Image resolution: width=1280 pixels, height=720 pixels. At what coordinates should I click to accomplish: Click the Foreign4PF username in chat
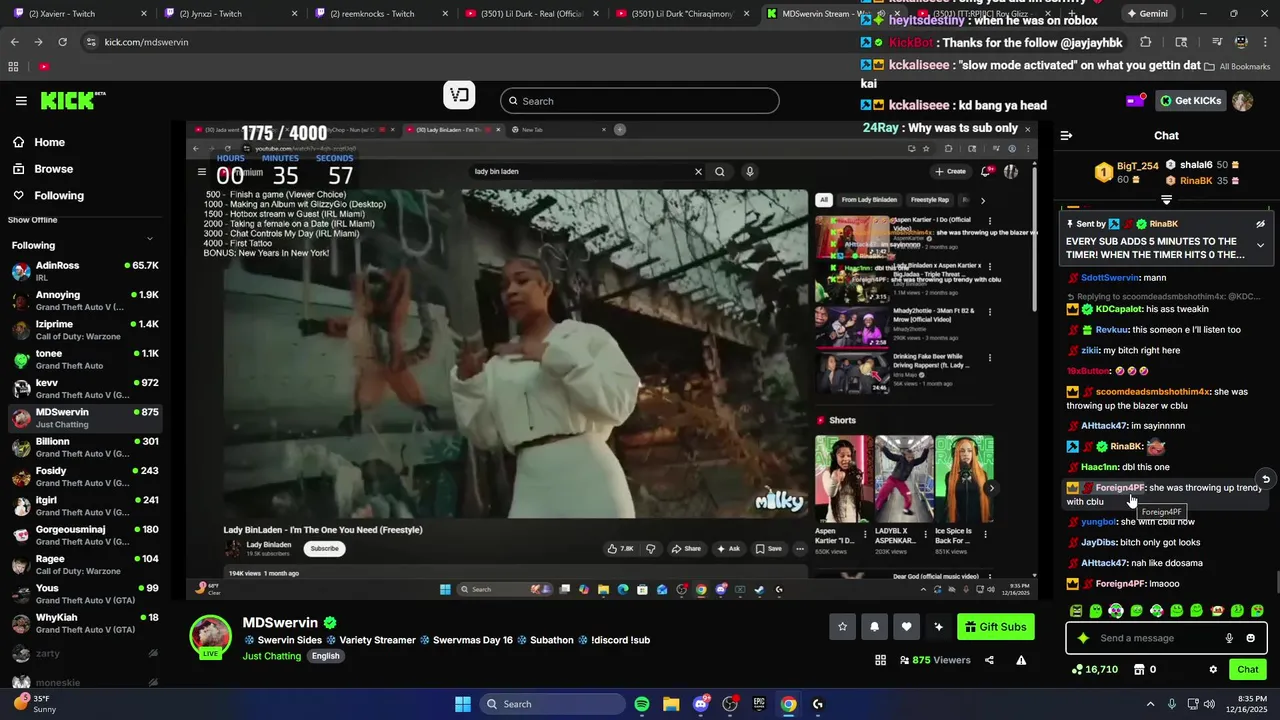coord(1120,488)
